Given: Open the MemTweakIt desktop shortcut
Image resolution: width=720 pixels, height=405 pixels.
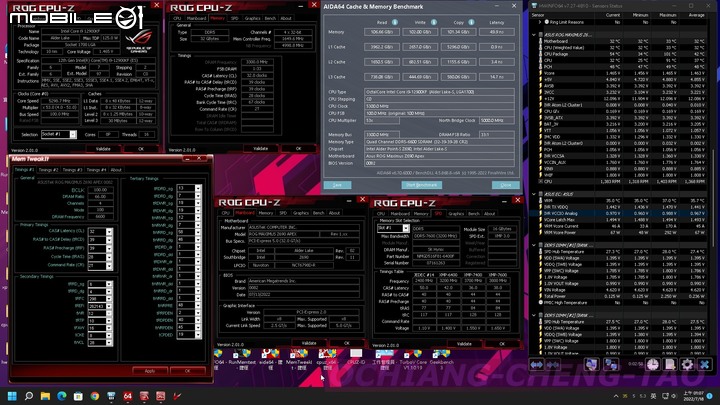Looking at the screenshot, I should click(299, 358).
